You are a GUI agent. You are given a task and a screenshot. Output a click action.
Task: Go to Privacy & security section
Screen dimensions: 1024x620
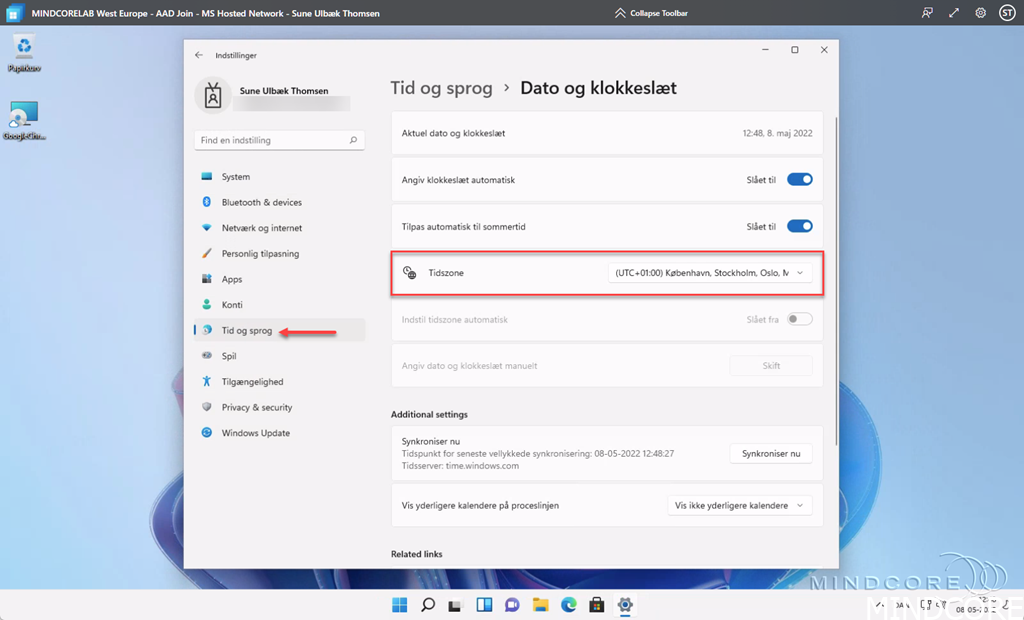tap(257, 407)
